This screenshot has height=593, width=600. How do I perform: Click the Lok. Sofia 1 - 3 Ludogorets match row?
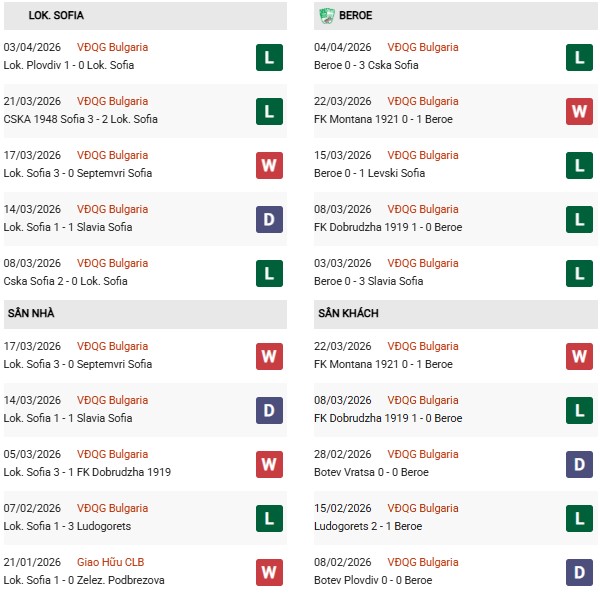coord(67,526)
